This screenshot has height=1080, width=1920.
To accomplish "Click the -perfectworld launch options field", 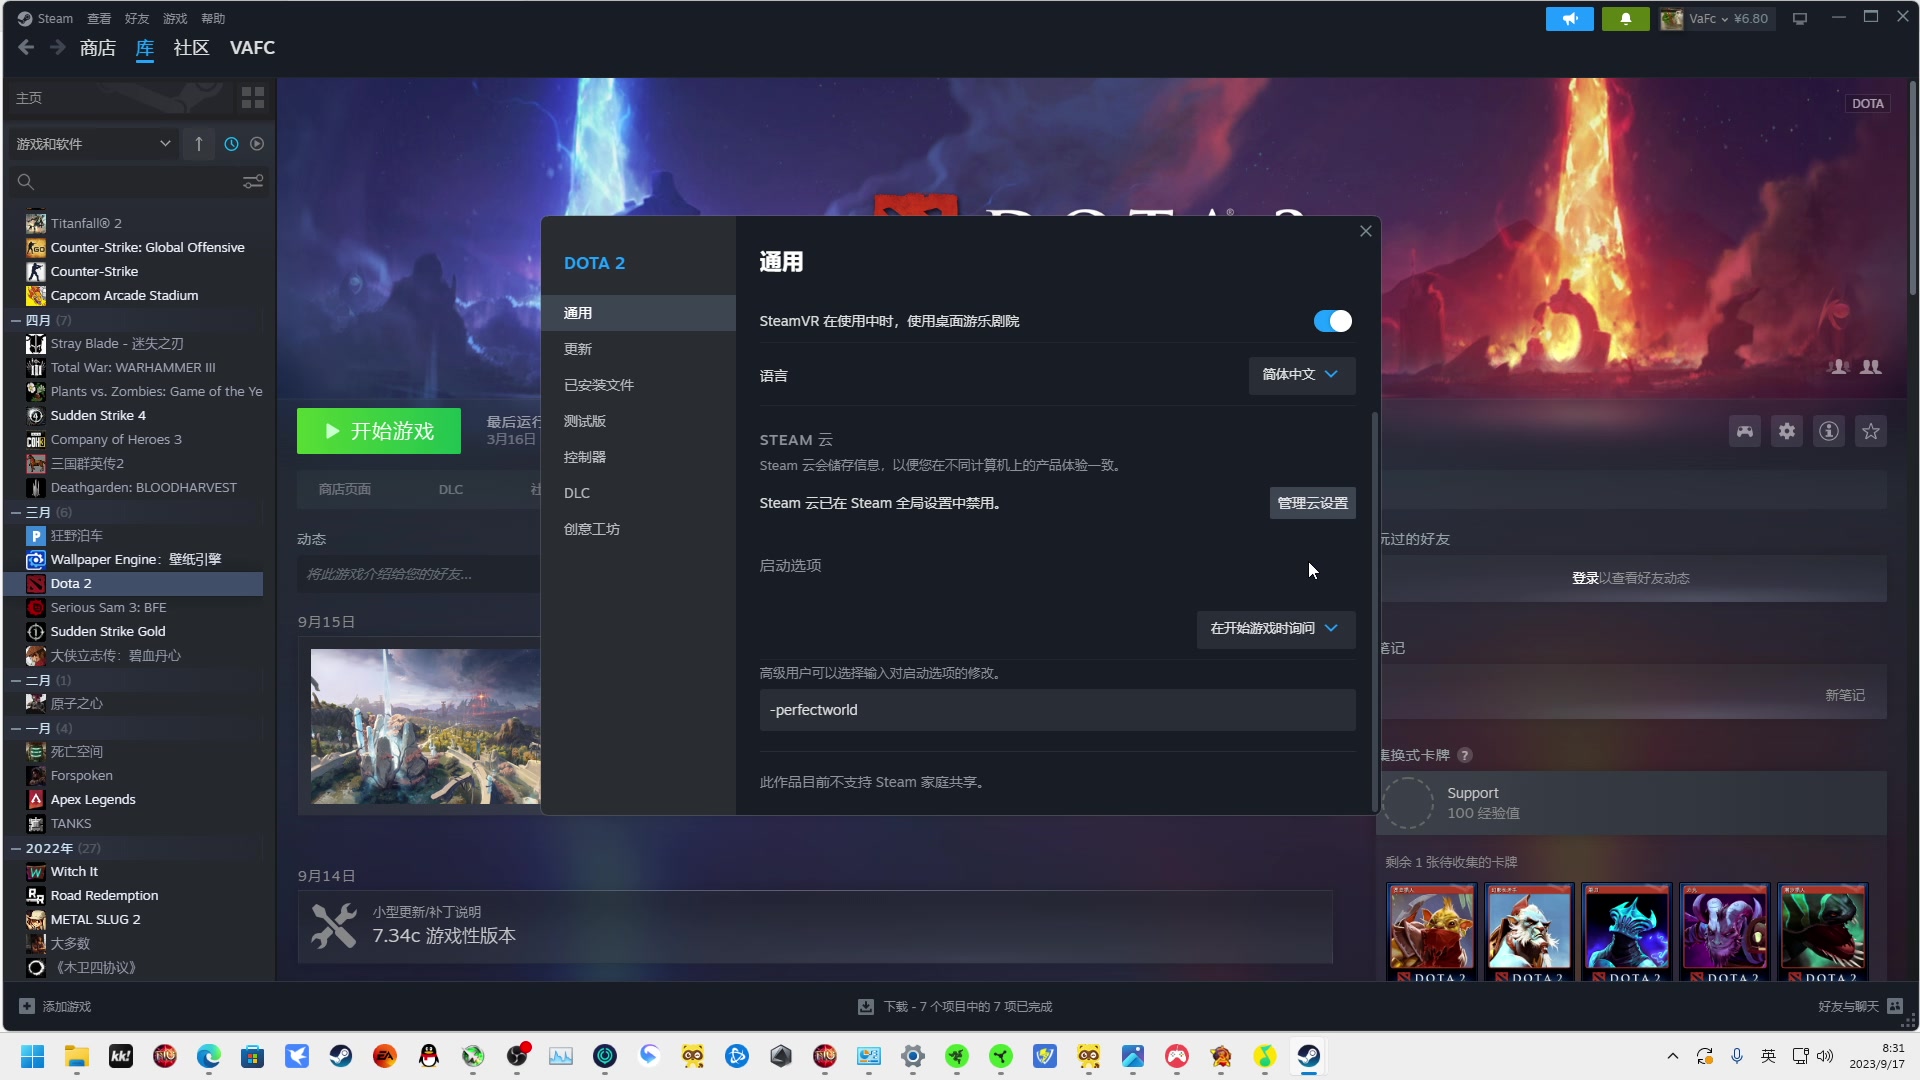I will point(1056,710).
